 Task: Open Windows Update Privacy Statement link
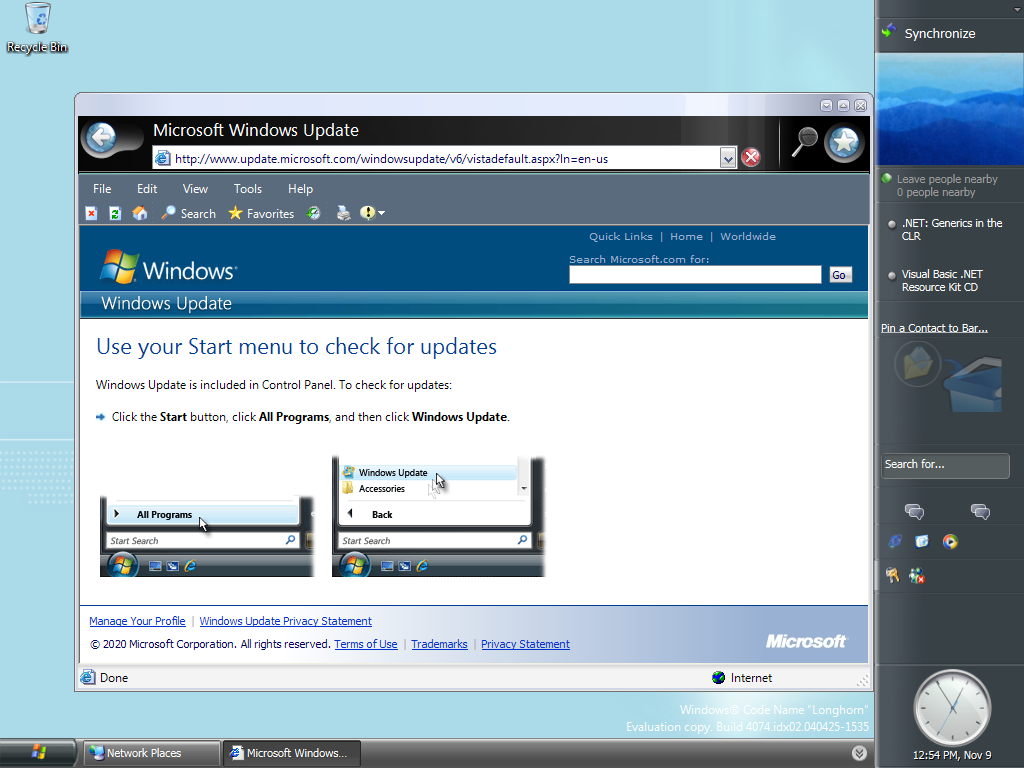coord(285,621)
